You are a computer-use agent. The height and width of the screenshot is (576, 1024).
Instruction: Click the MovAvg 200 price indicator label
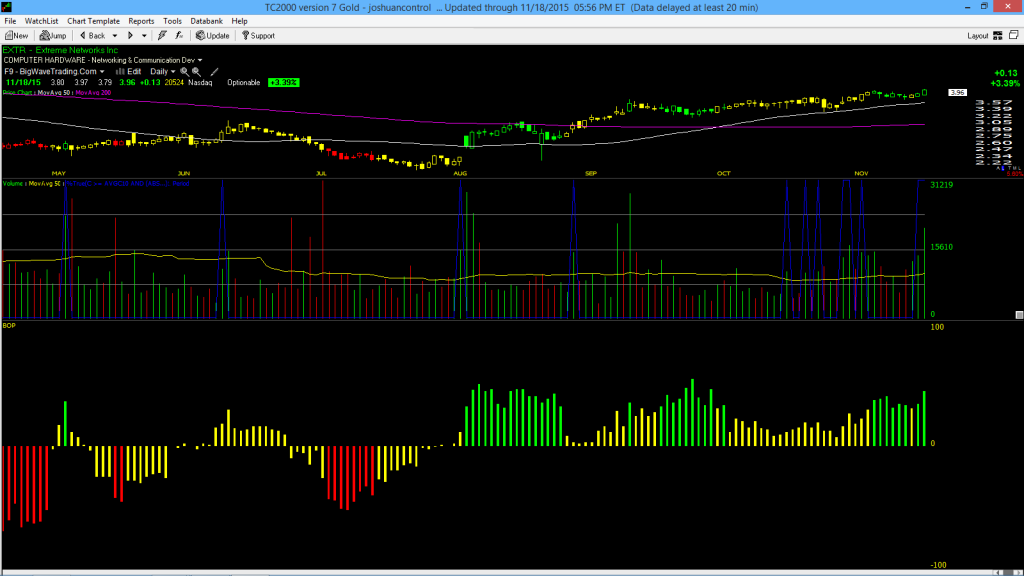point(93,93)
